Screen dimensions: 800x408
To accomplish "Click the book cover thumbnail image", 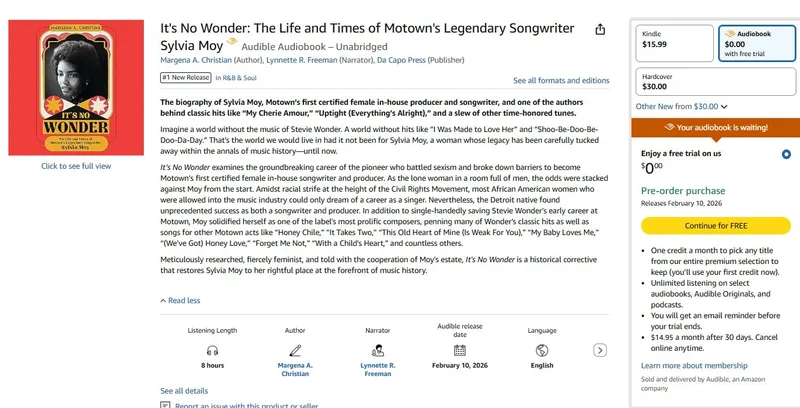I will tap(76, 87).
